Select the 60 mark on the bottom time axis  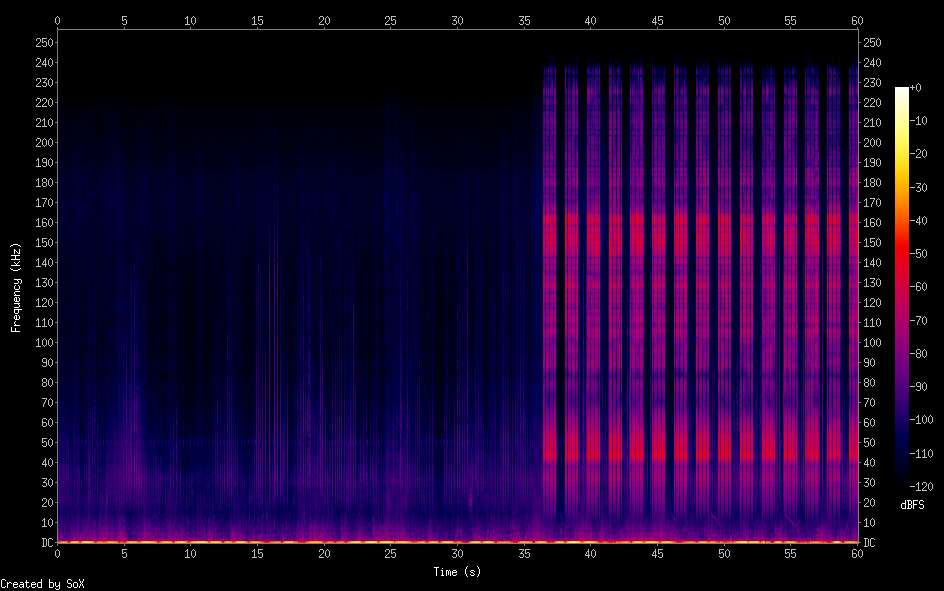(858, 554)
